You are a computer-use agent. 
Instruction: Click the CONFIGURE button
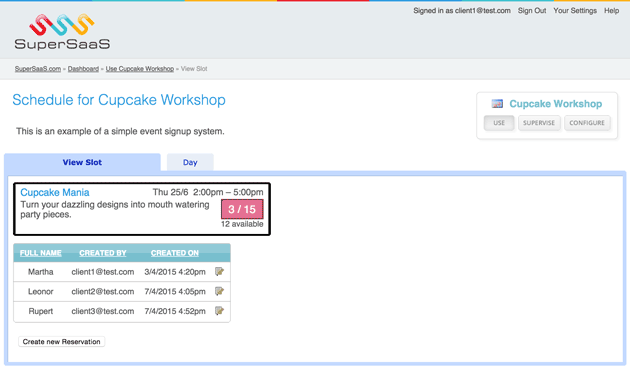click(x=587, y=123)
